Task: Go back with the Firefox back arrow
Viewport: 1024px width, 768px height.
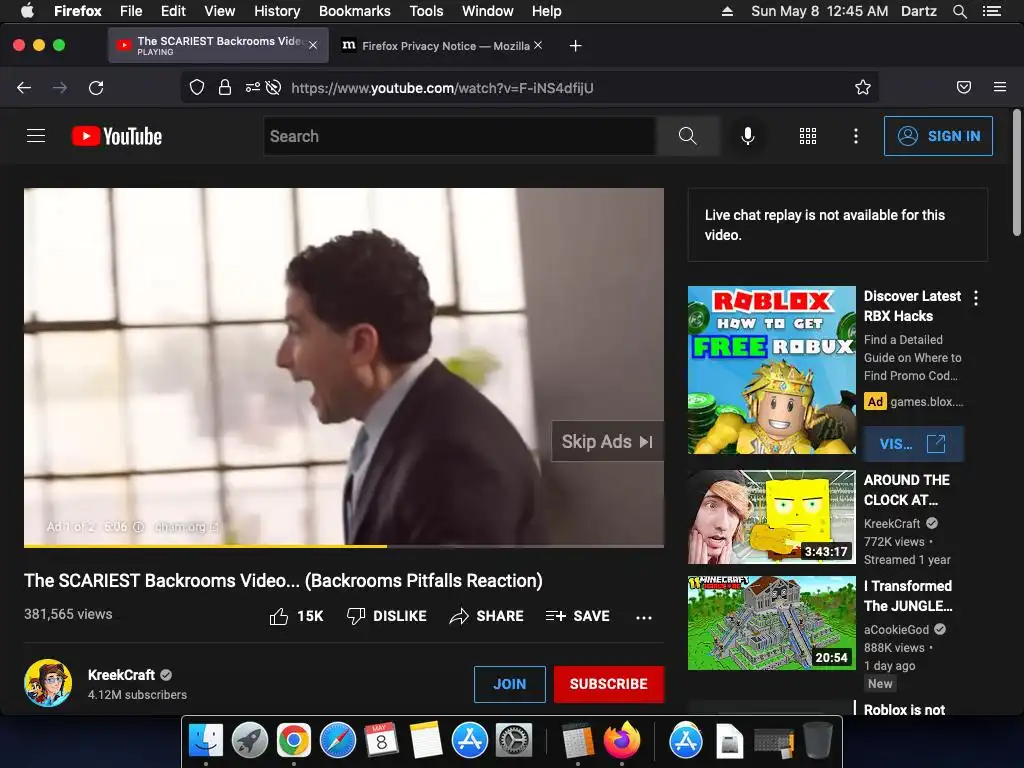Action: point(24,88)
